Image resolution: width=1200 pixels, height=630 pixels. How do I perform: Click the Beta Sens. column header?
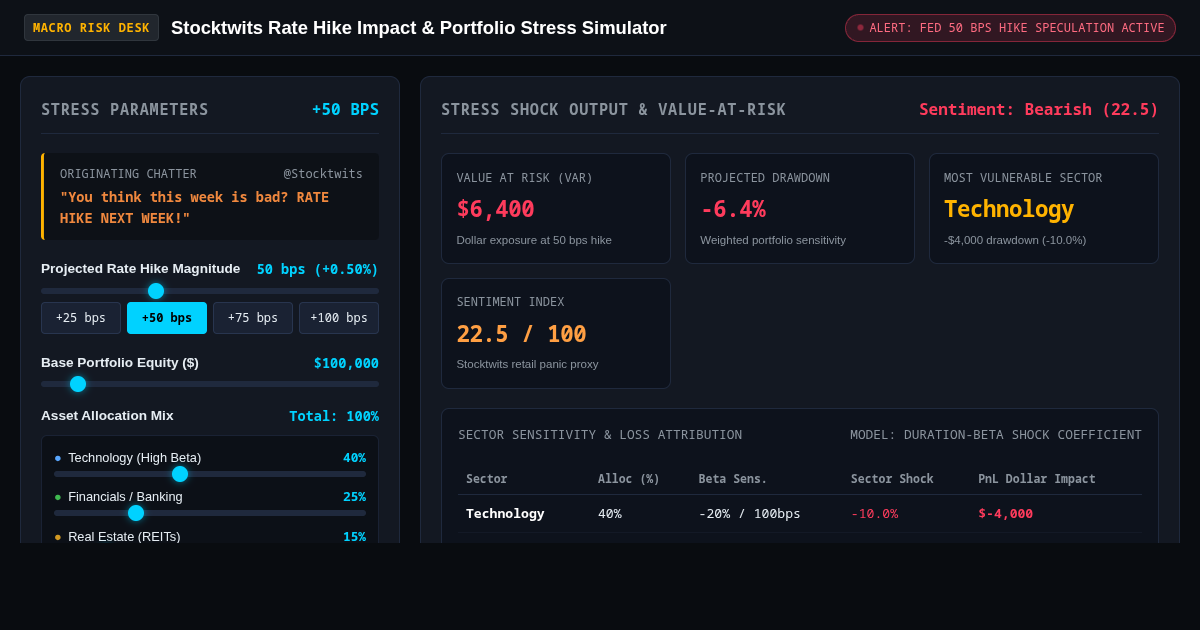733,479
